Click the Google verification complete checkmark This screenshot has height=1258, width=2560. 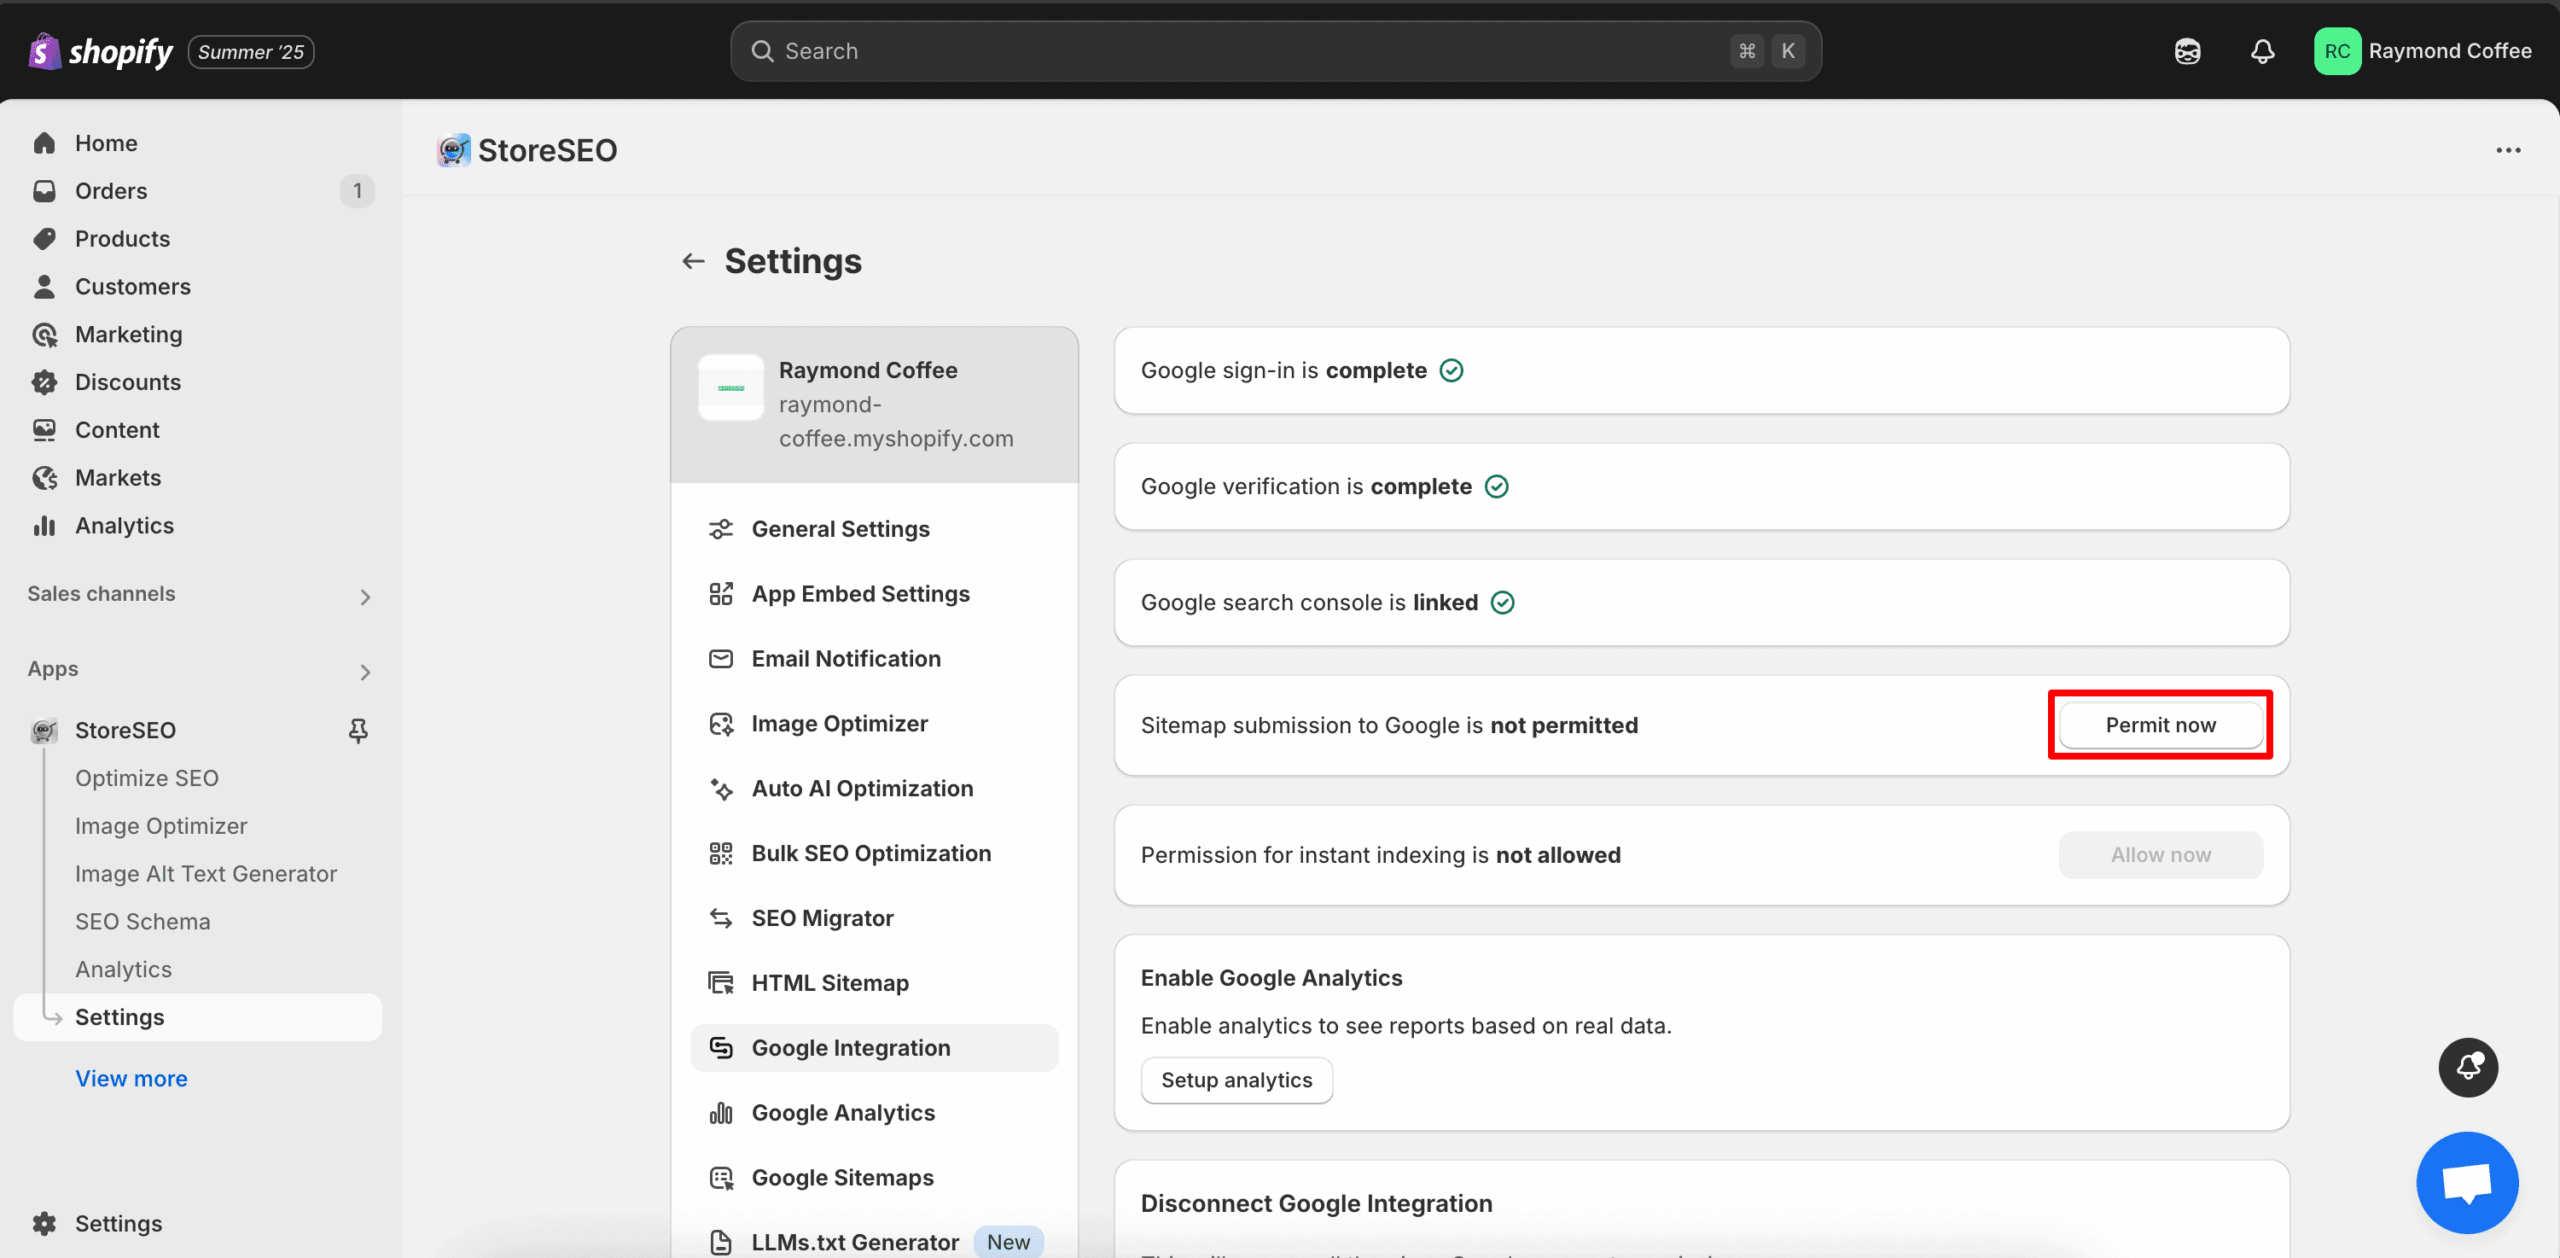click(x=1496, y=487)
